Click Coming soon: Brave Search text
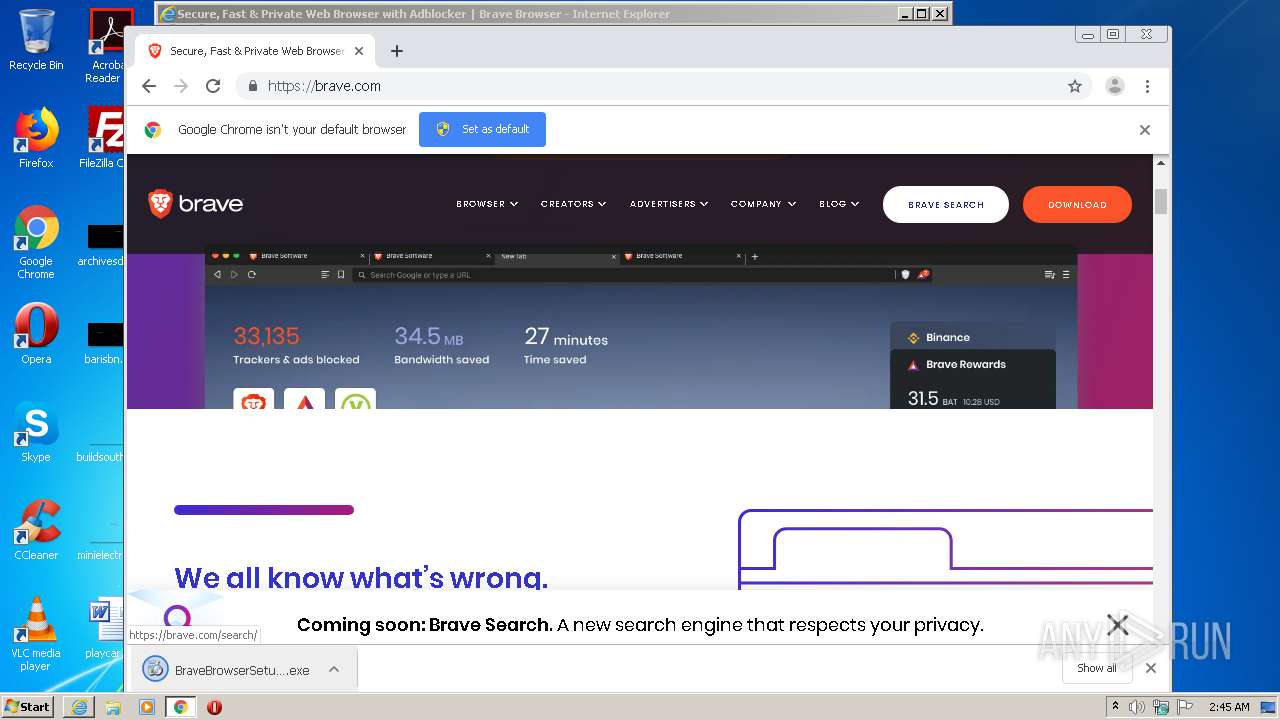 coord(424,625)
